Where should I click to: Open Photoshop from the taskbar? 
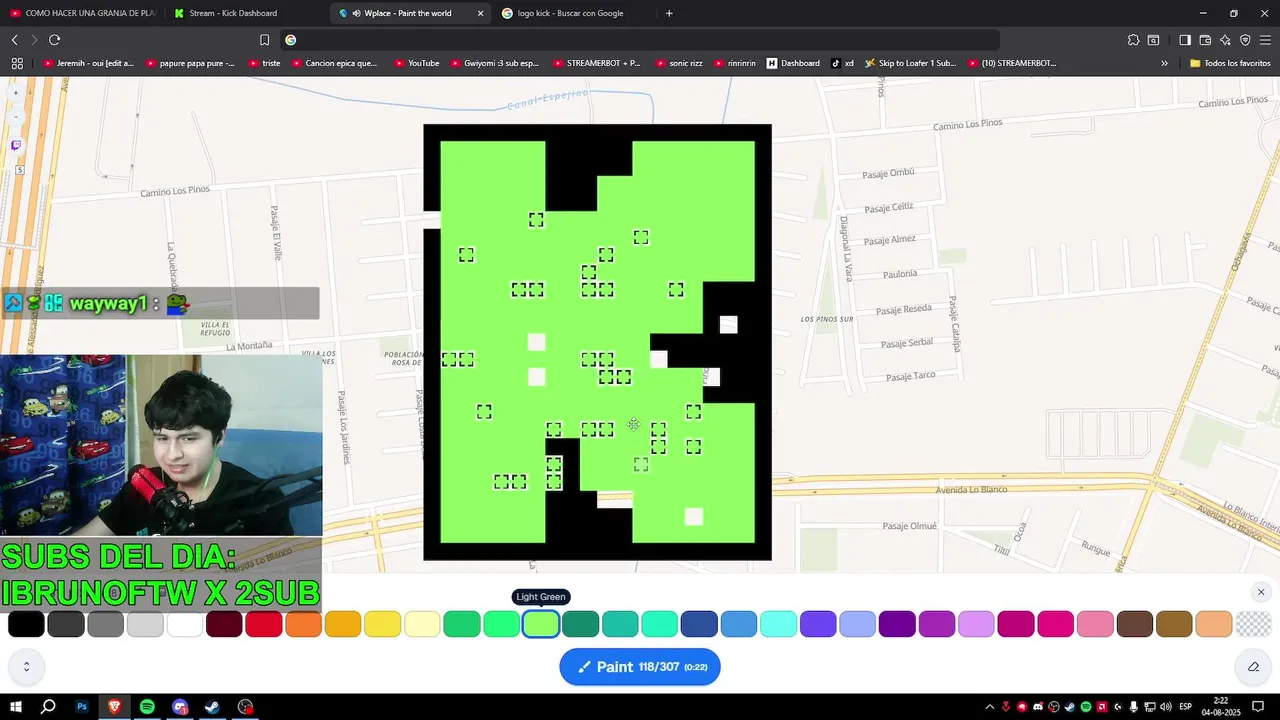pos(82,707)
